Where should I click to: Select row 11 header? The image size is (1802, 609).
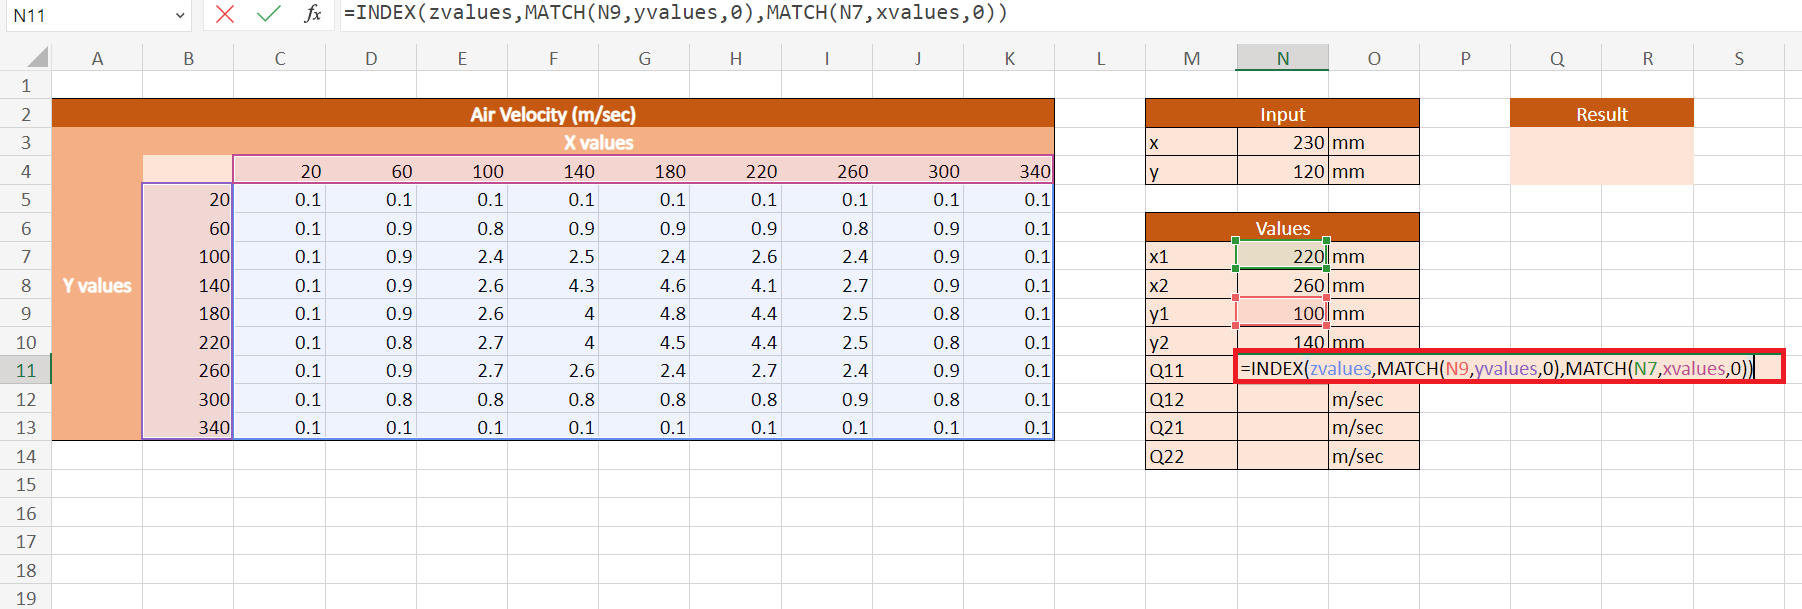25,370
